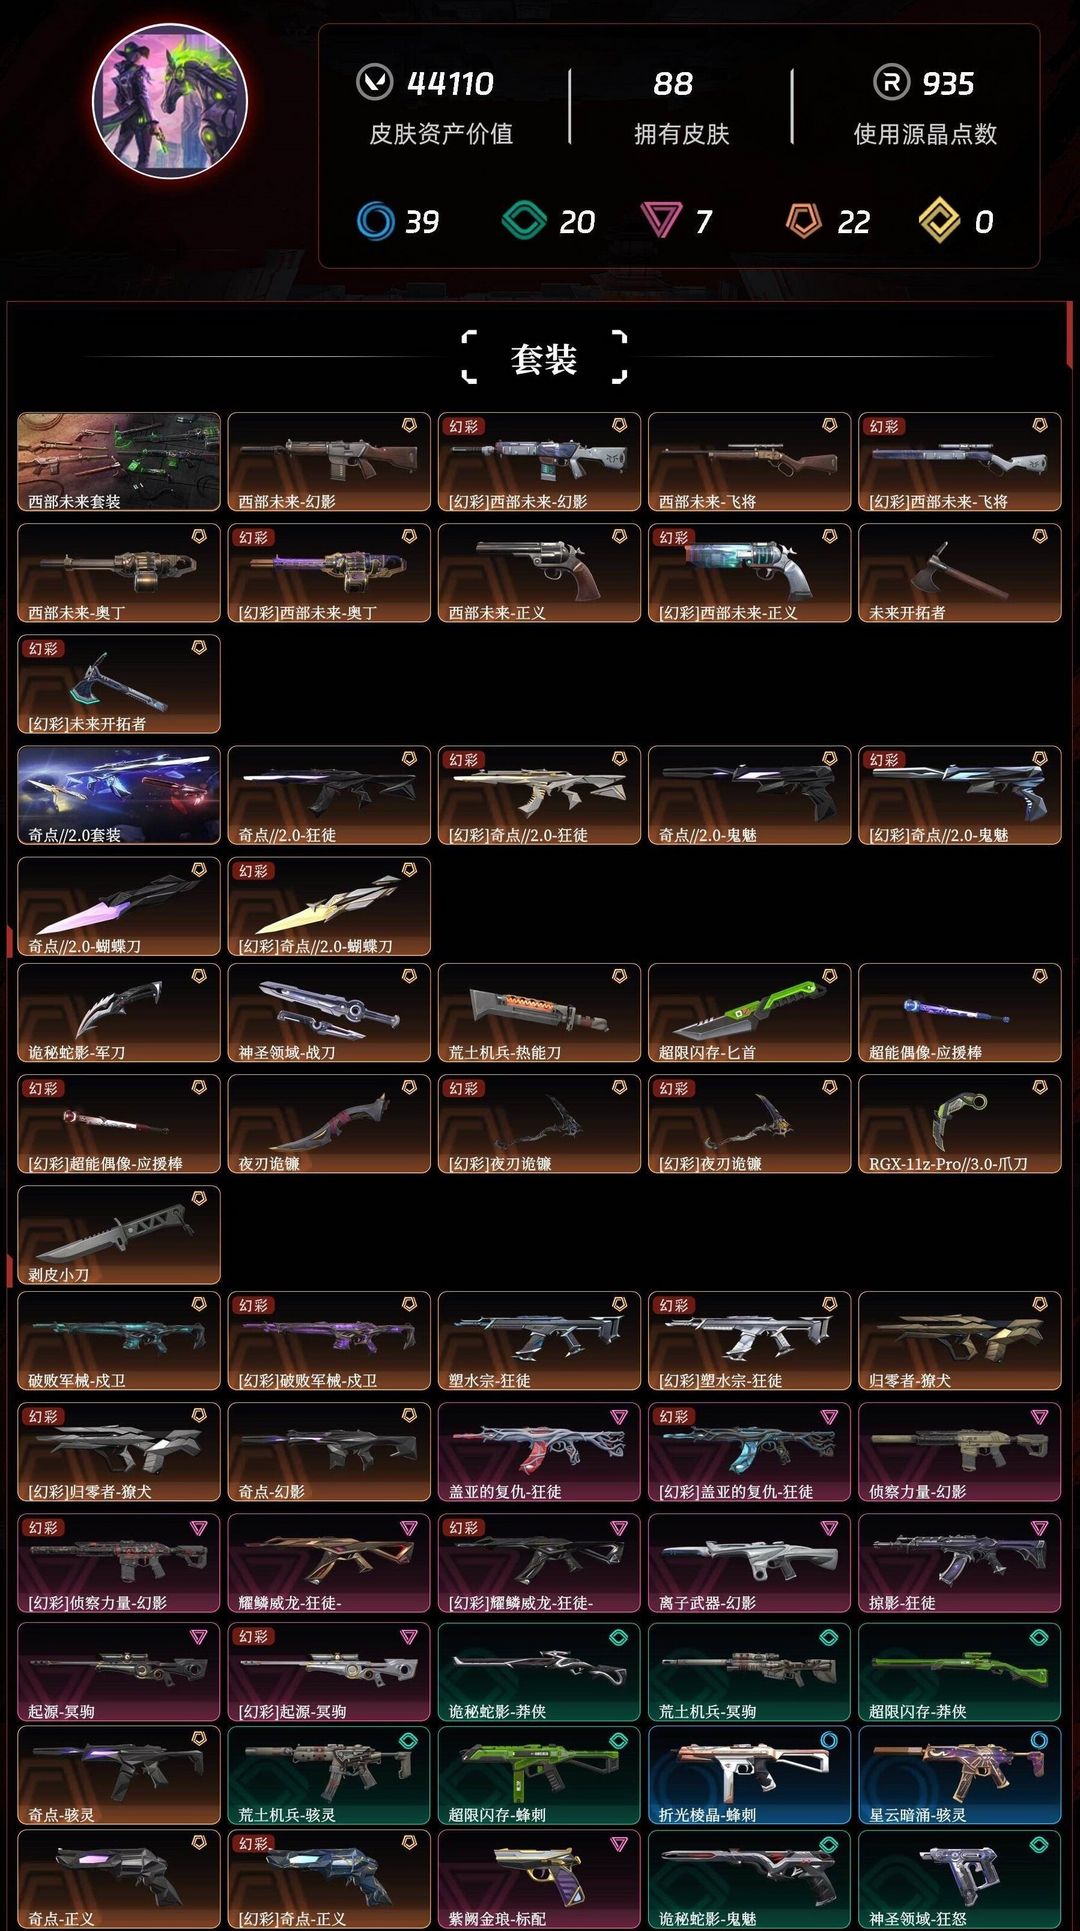
Task: Select the green diamond tier icon
Action: coord(524,221)
